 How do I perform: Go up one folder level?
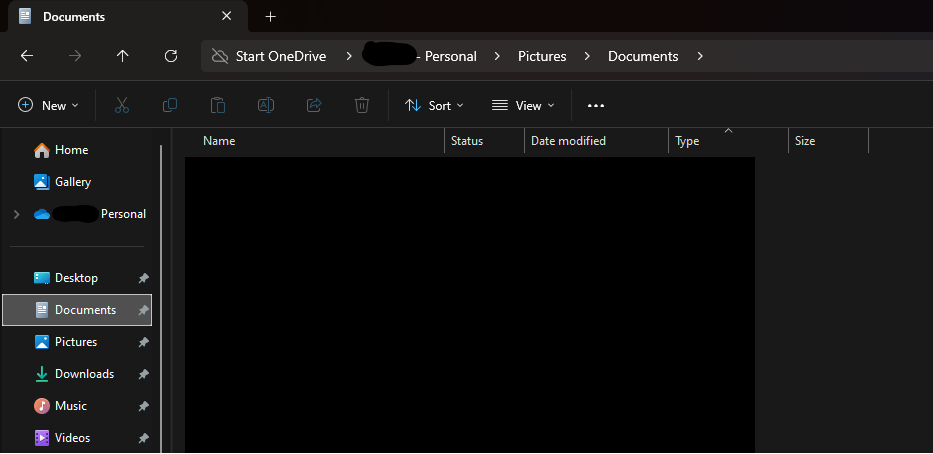(x=123, y=56)
